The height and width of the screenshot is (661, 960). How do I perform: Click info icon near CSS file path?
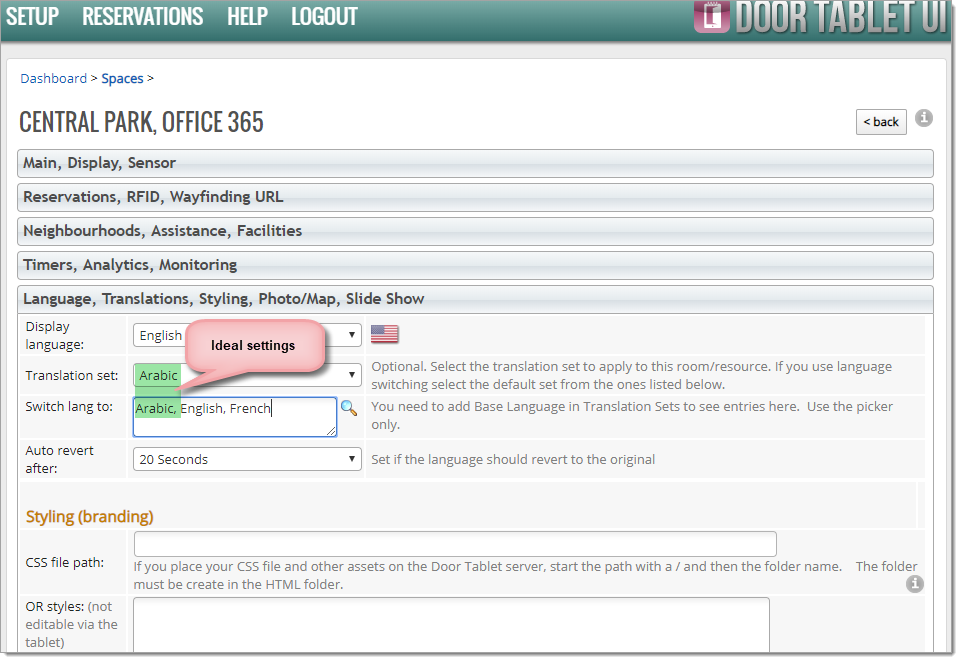coord(914,584)
